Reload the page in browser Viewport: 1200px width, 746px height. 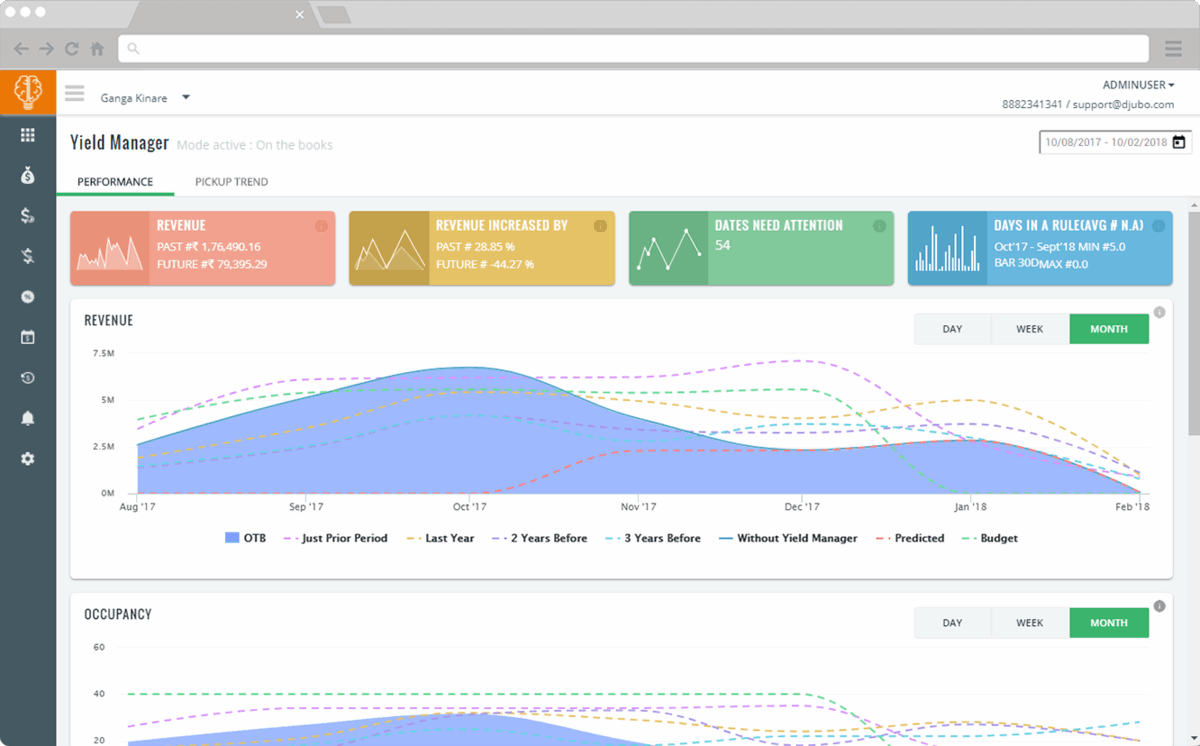pos(72,48)
